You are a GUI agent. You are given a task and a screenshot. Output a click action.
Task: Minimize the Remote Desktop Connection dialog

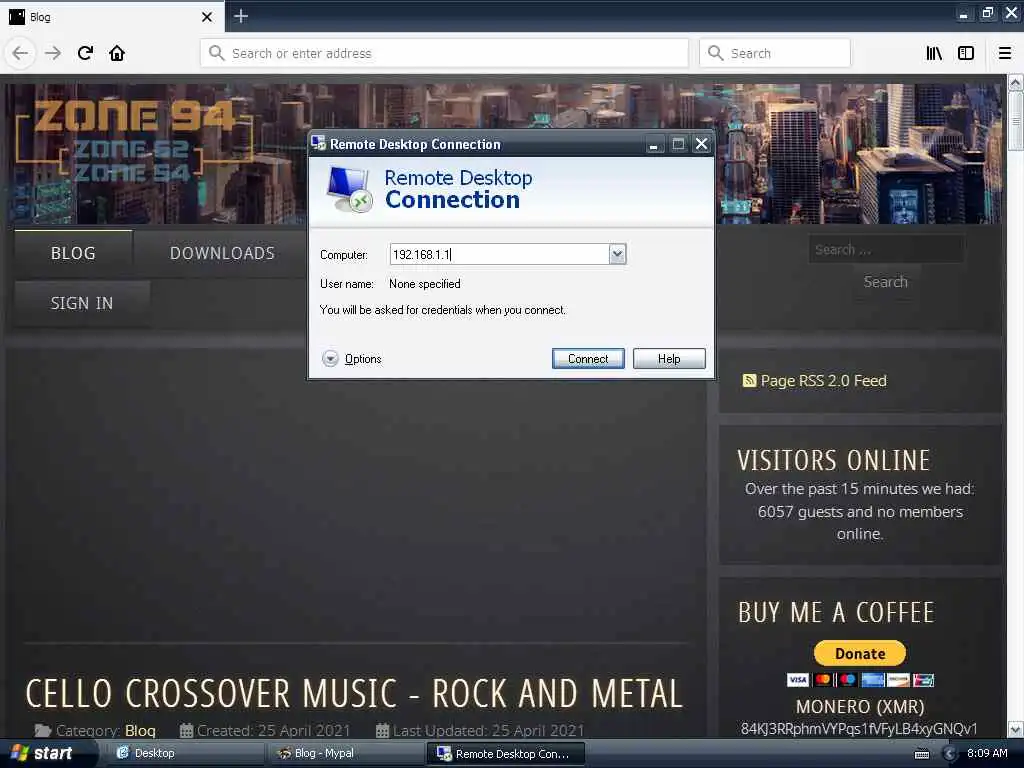pyautogui.click(x=653, y=144)
